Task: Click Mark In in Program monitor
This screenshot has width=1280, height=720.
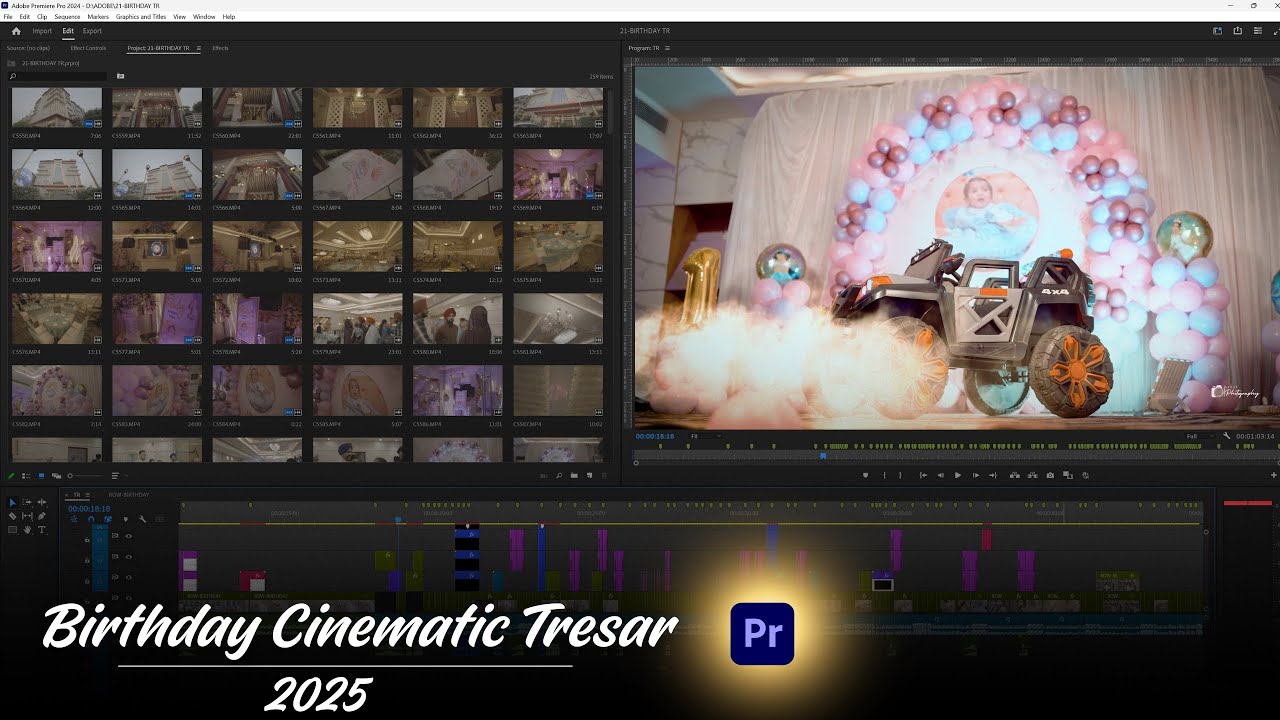Action: point(884,475)
